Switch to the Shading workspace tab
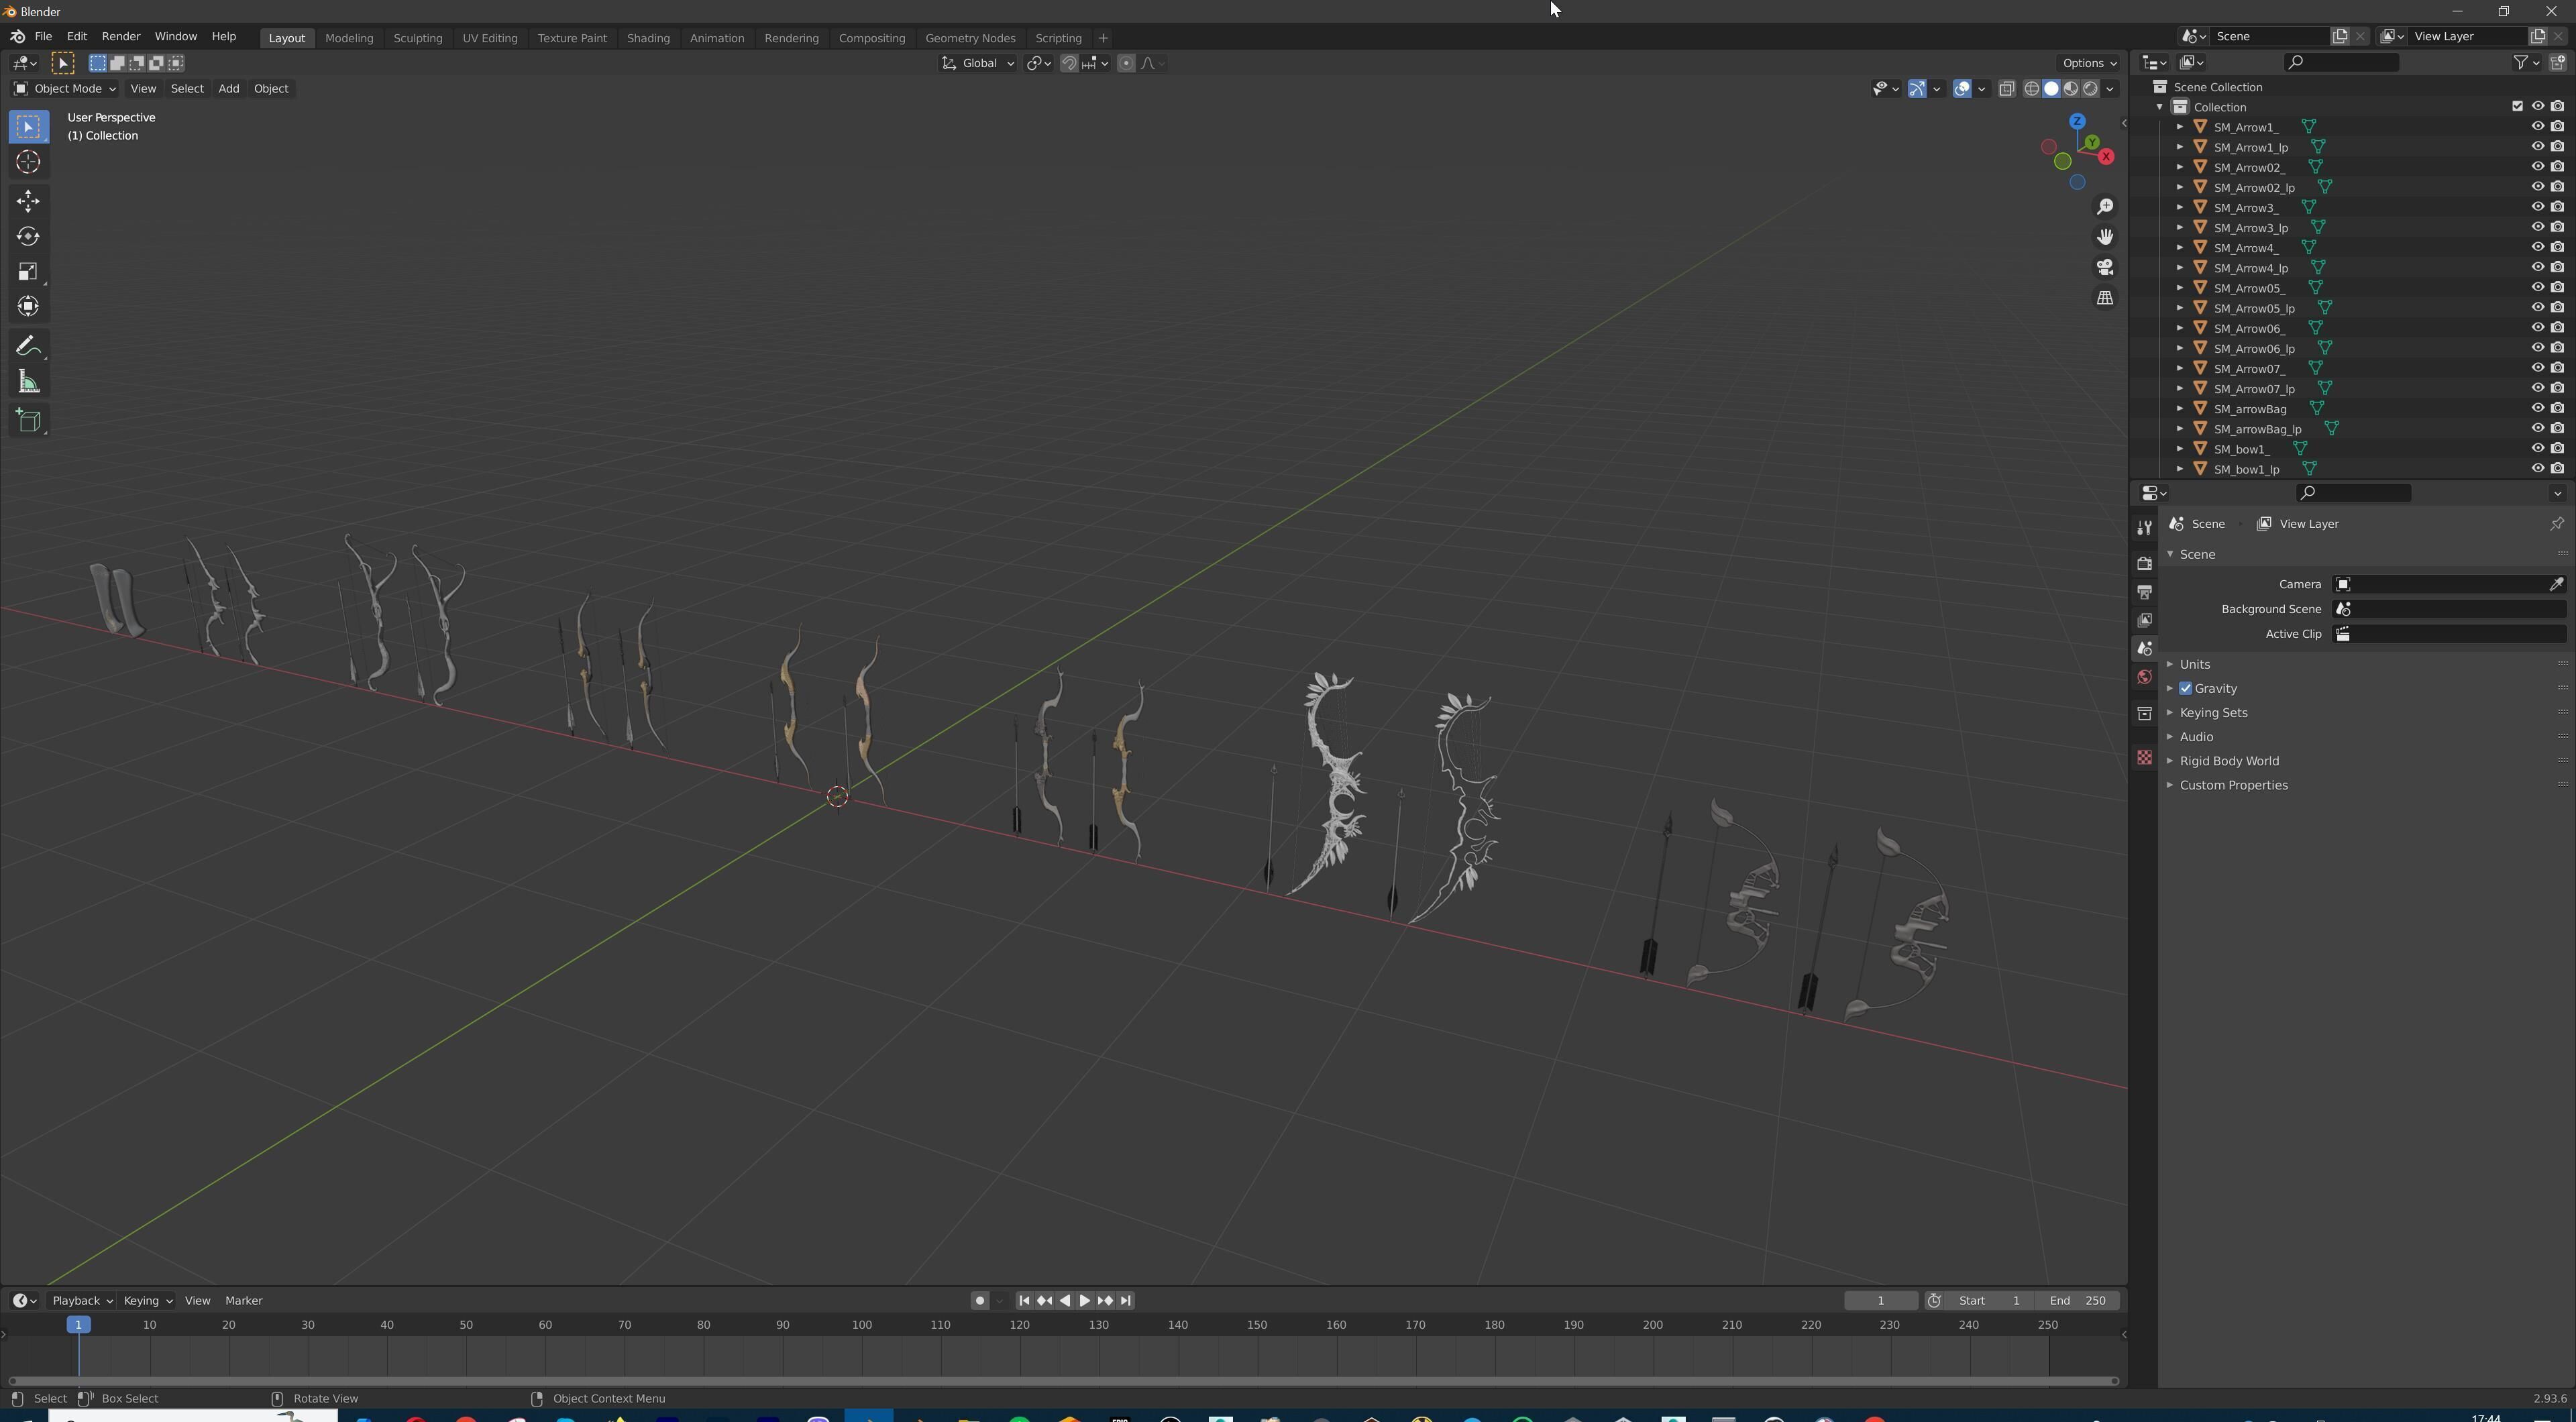 [x=647, y=38]
